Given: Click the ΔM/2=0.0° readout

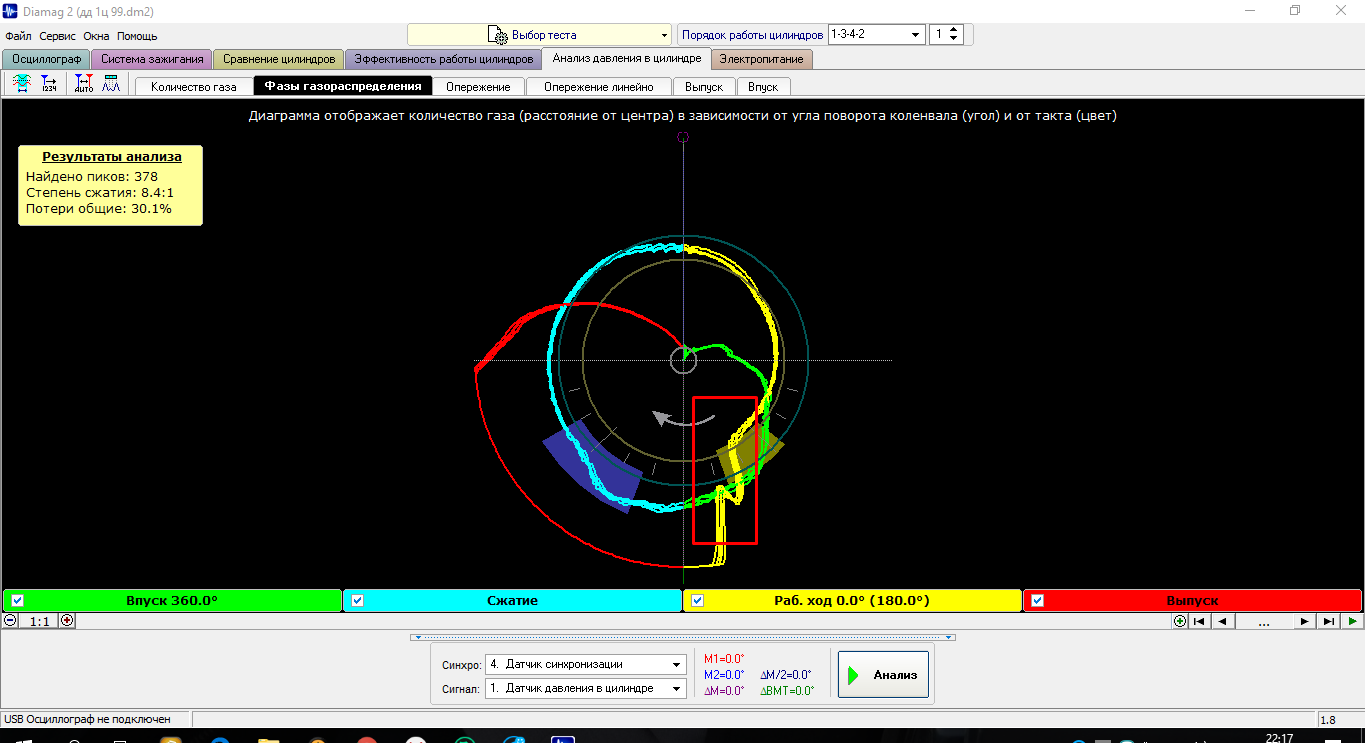Looking at the screenshot, I should tap(786, 675).
